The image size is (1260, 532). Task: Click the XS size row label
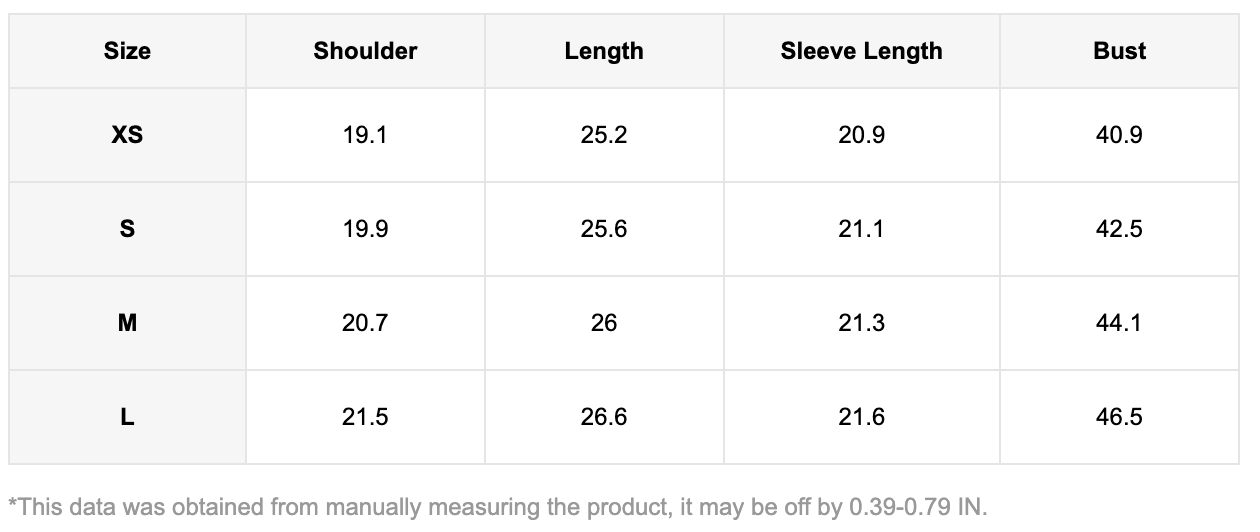tap(127, 135)
